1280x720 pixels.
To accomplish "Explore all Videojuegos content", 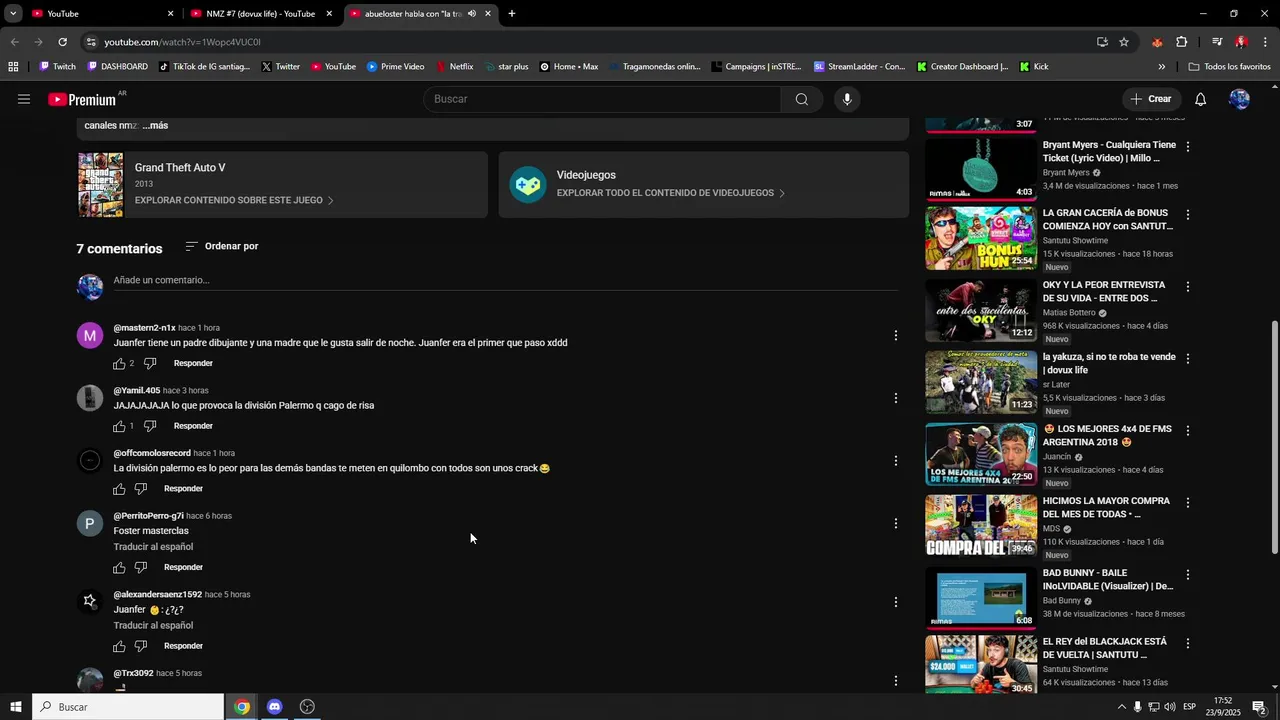I will pos(671,193).
